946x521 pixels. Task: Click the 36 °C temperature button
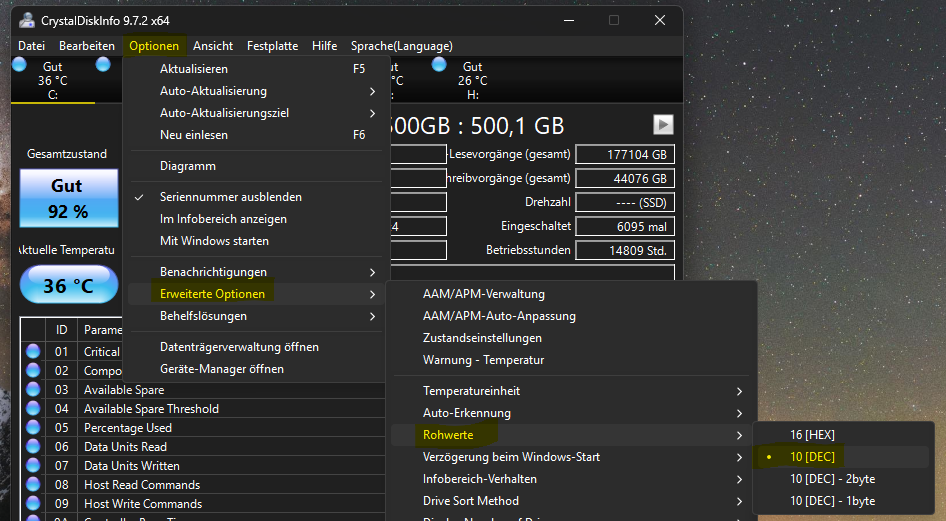tap(69, 284)
